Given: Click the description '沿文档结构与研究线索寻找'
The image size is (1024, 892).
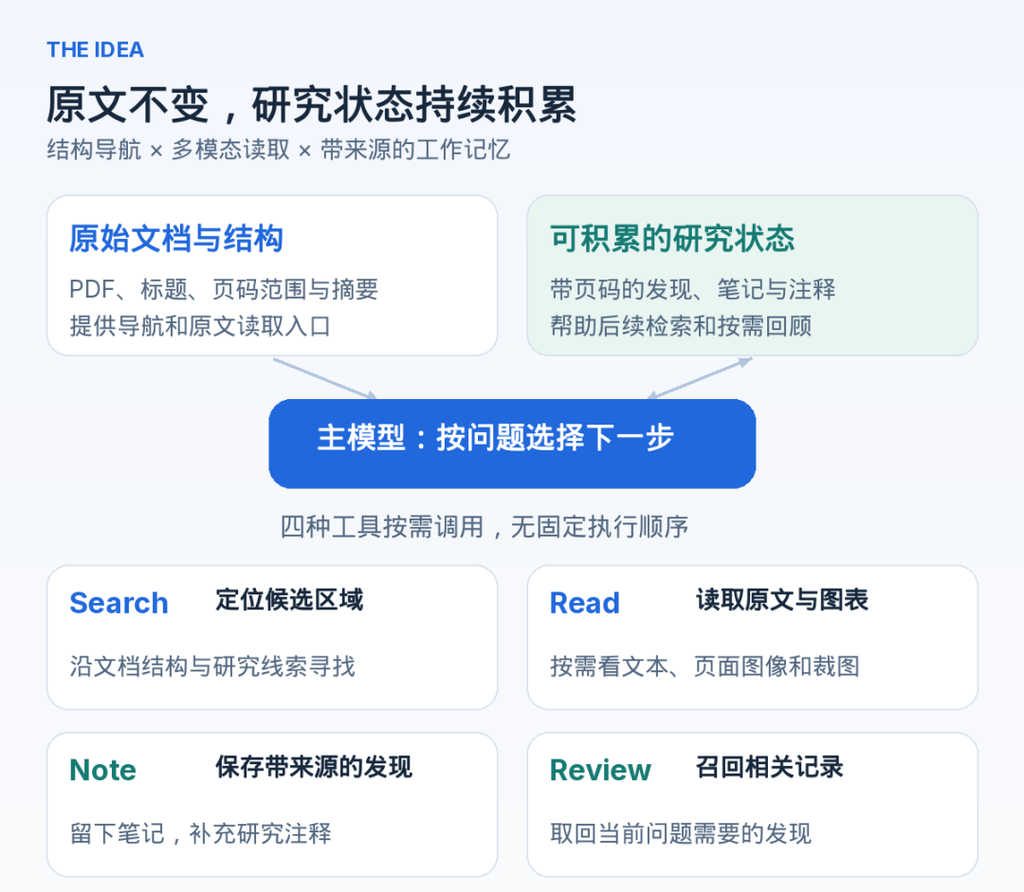Looking at the screenshot, I should 212,667.
